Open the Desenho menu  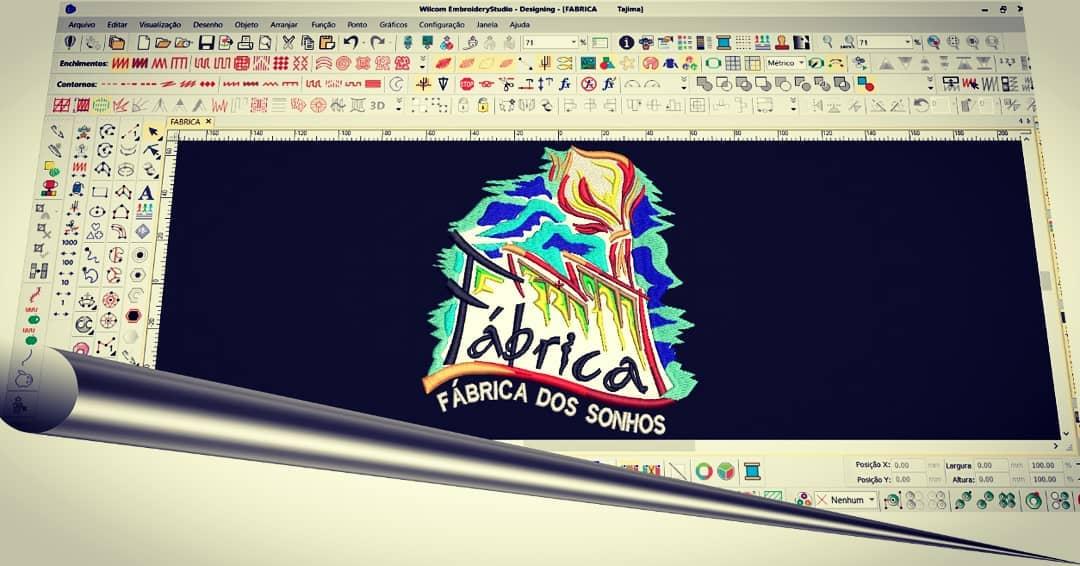click(207, 25)
